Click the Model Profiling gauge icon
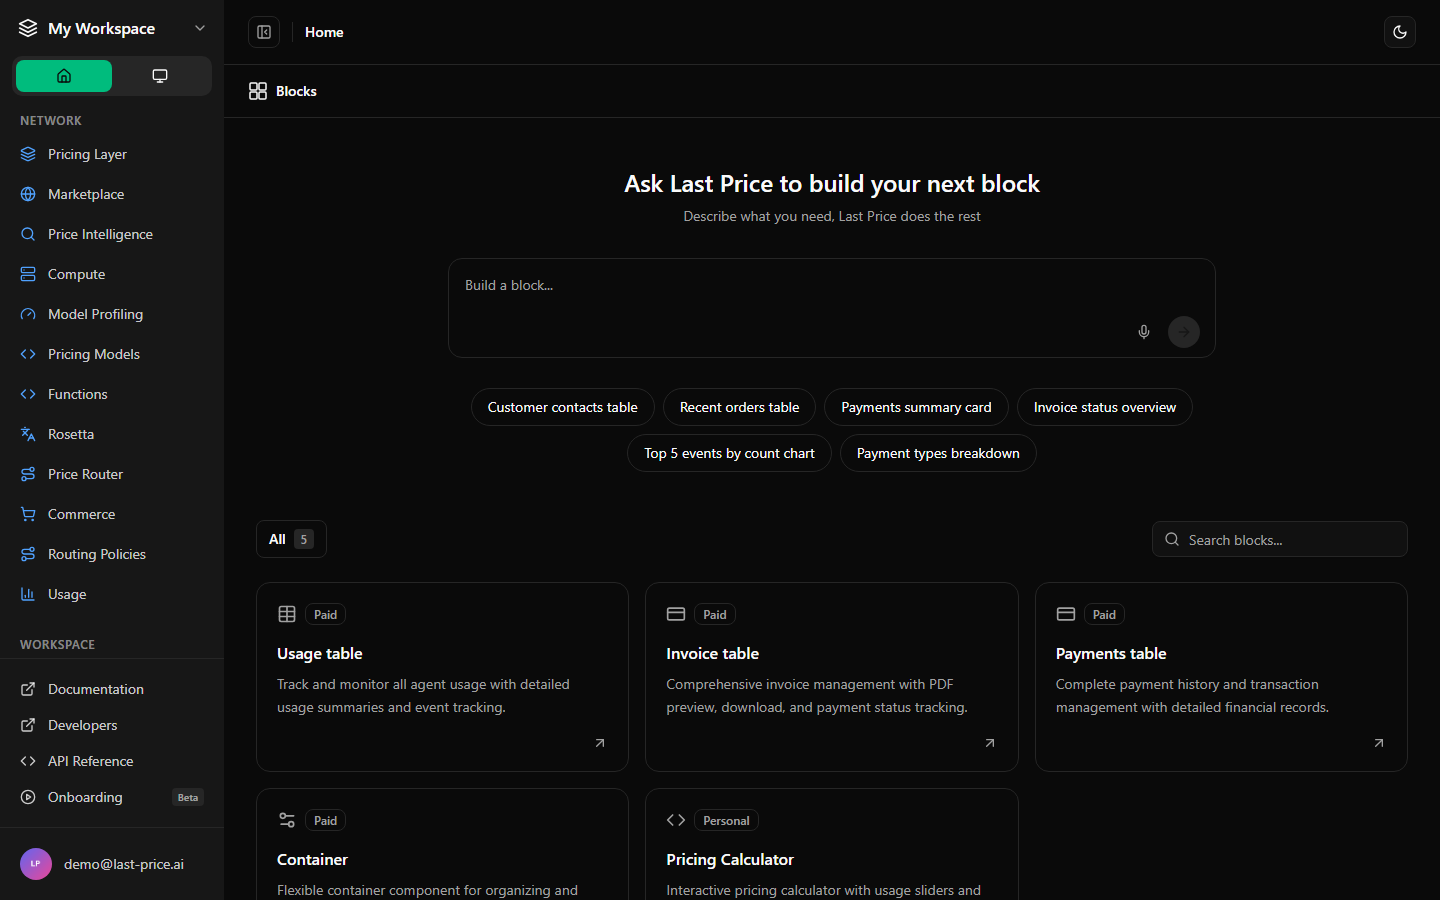Viewport: 1440px width, 900px height. [x=28, y=314]
